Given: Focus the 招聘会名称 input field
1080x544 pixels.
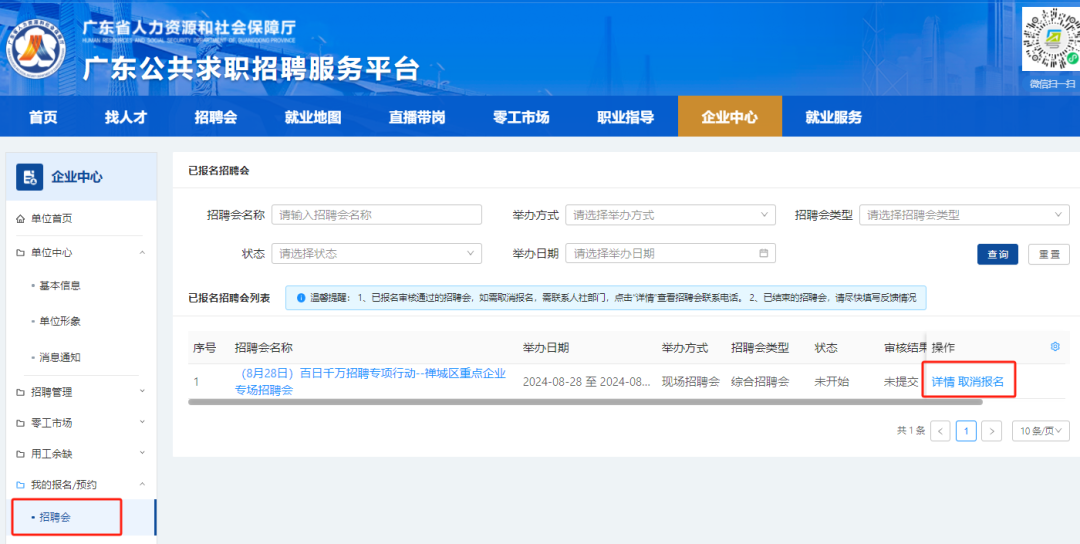Looking at the screenshot, I should pyautogui.click(x=377, y=215).
